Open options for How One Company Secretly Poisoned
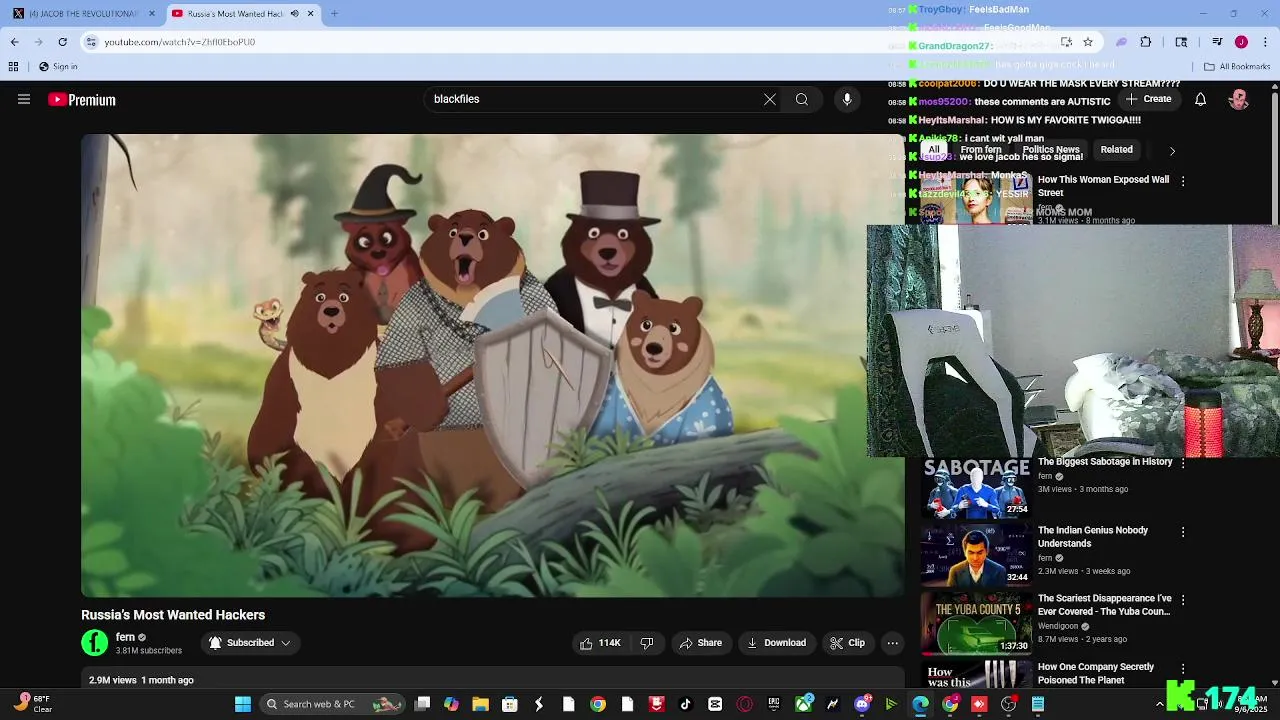This screenshot has height=720, width=1280. click(1183, 668)
